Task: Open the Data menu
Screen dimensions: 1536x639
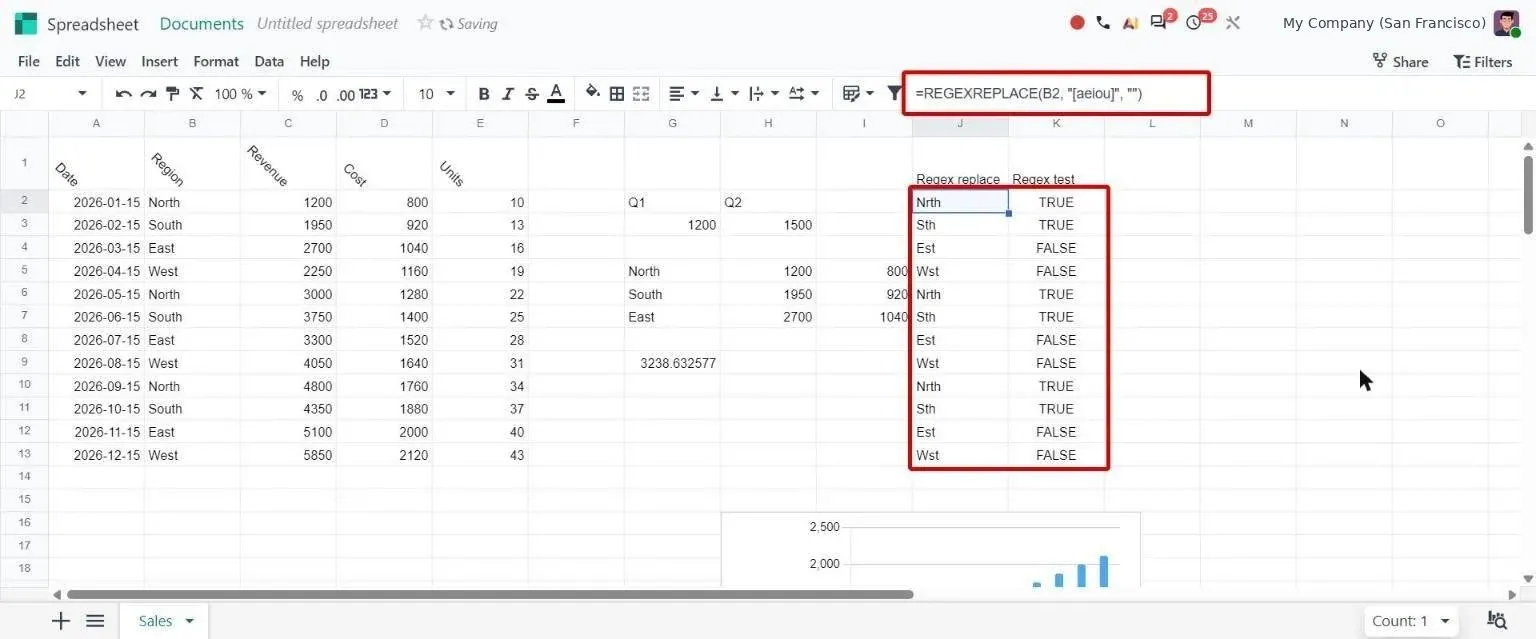Action: [x=269, y=61]
